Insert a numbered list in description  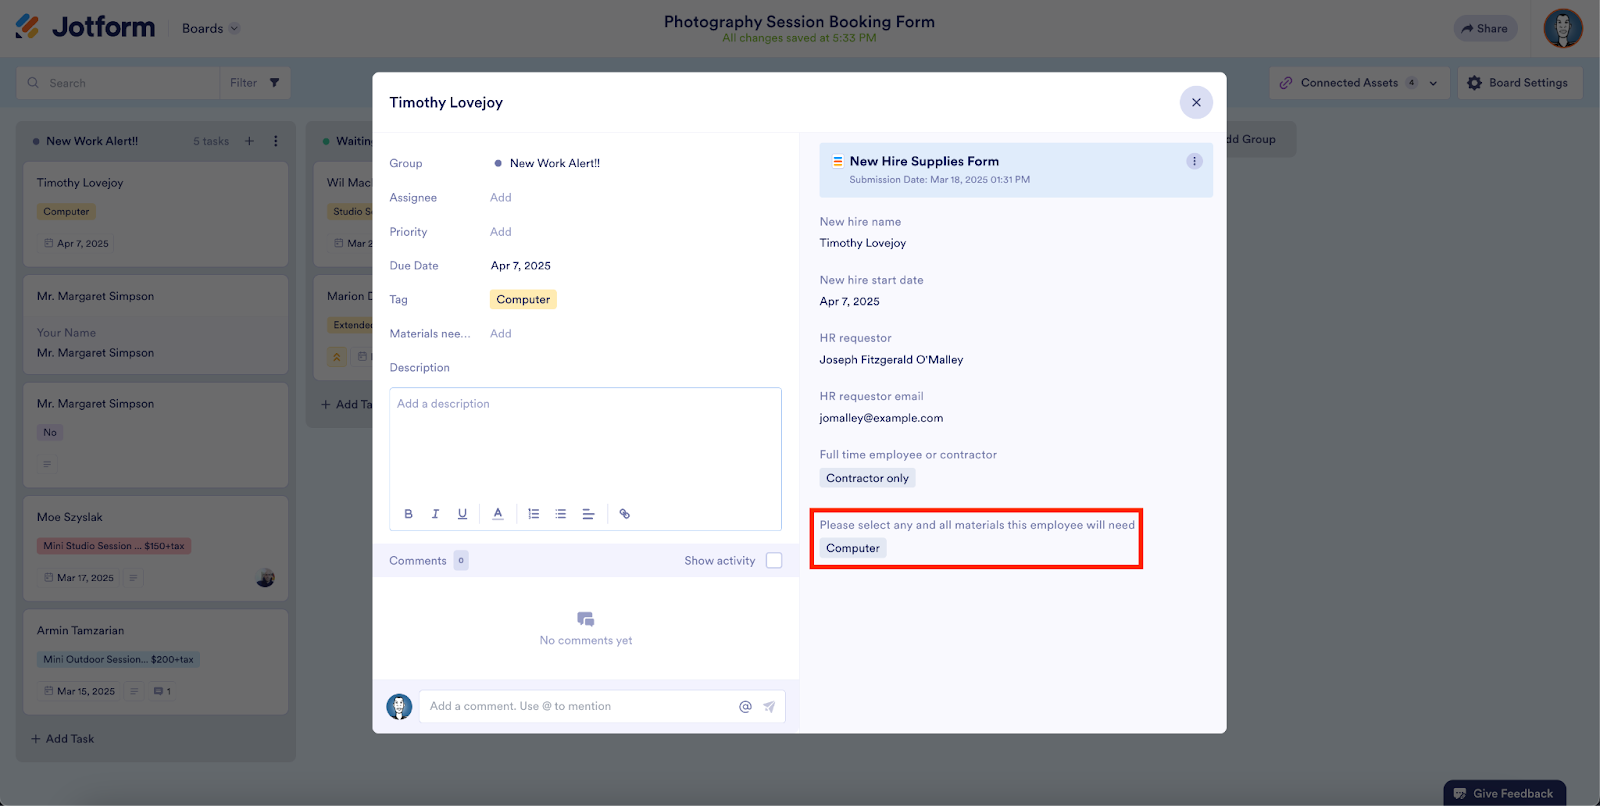pos(534,514)
